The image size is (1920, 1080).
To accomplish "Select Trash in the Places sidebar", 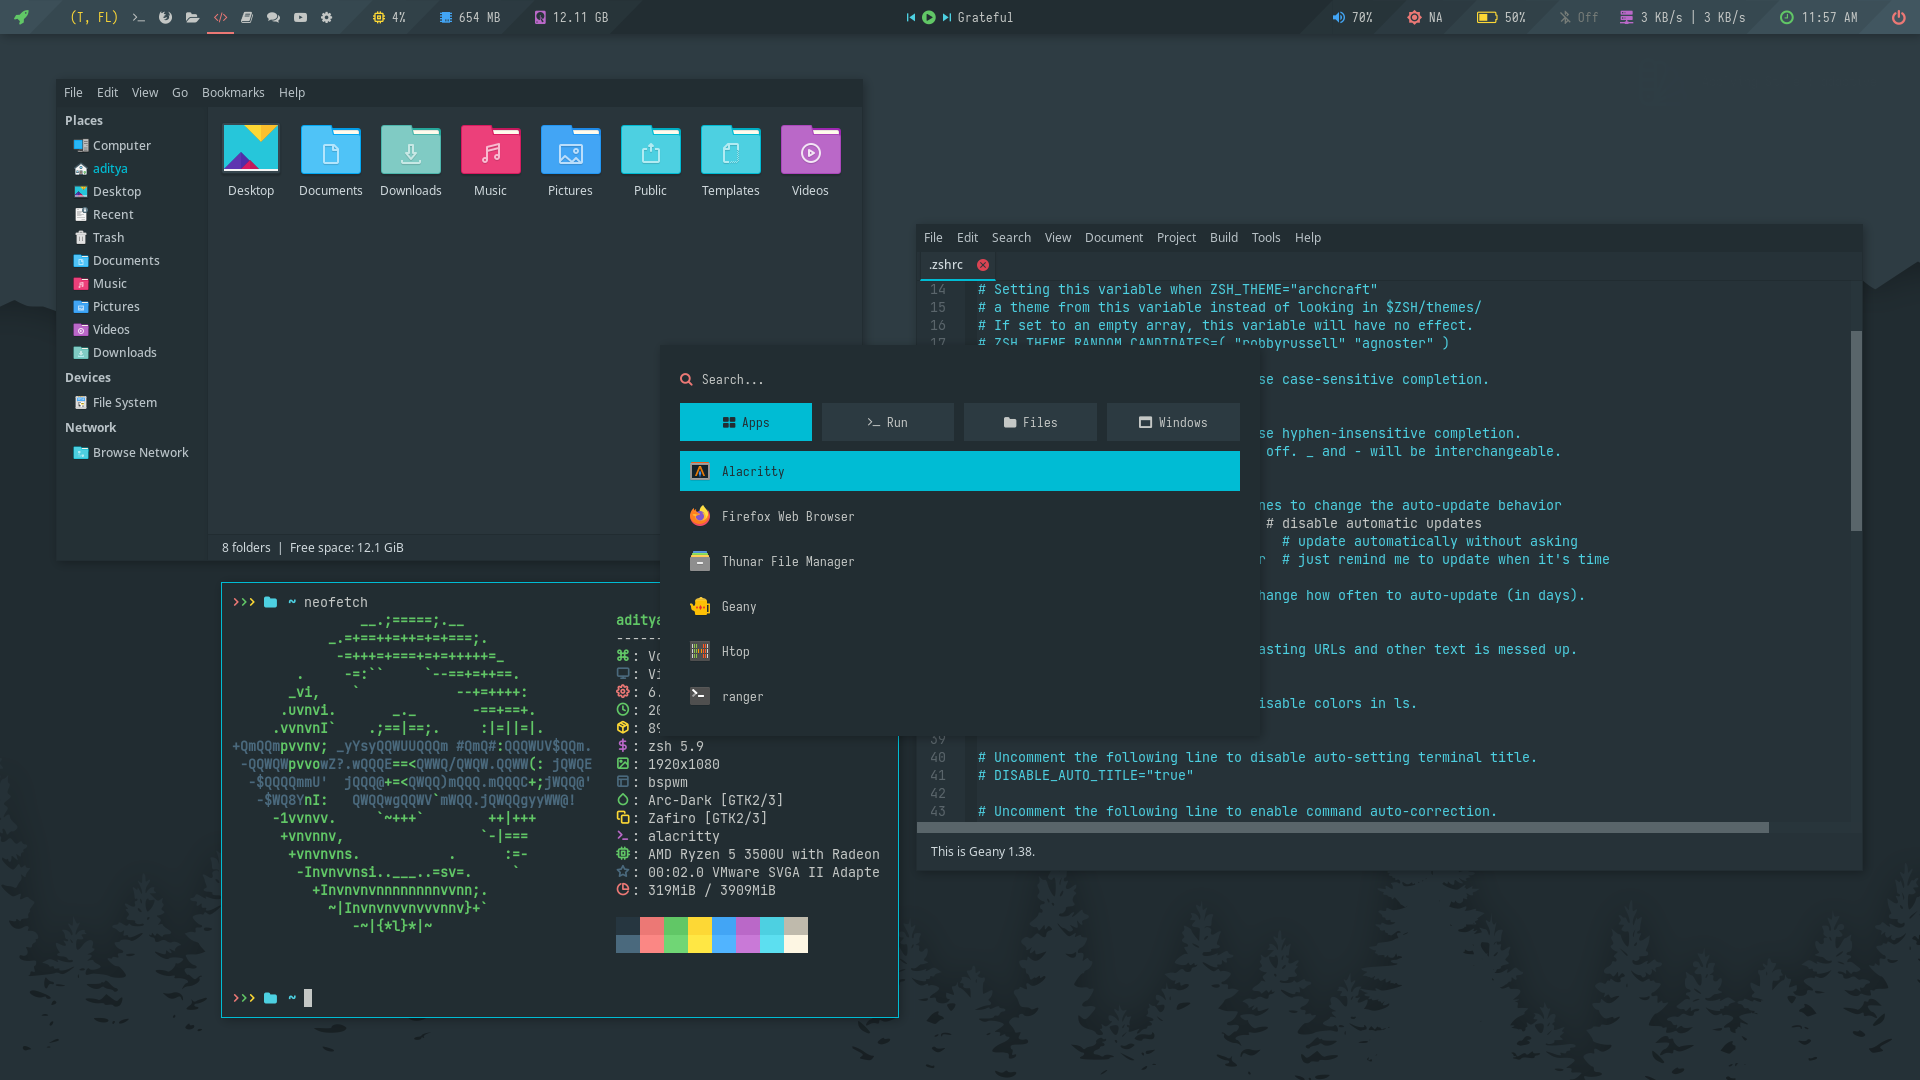I will tap(108, 237).
